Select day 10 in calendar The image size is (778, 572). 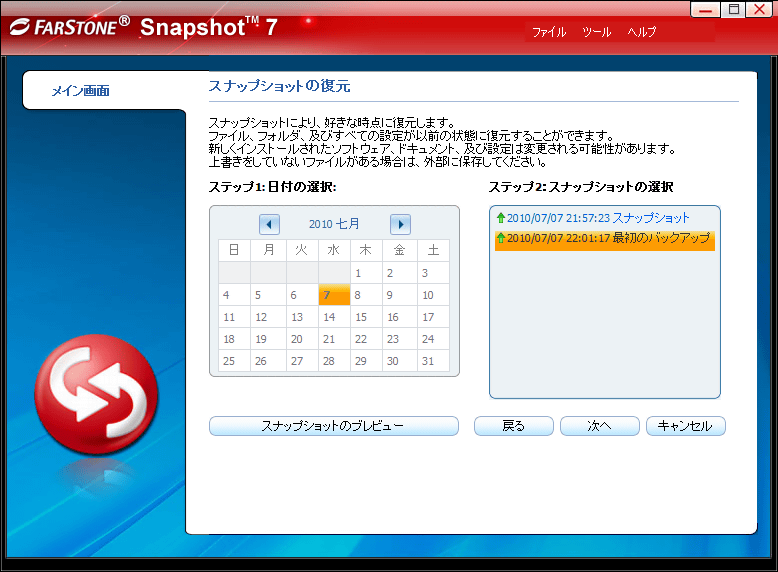coord(433,295)
